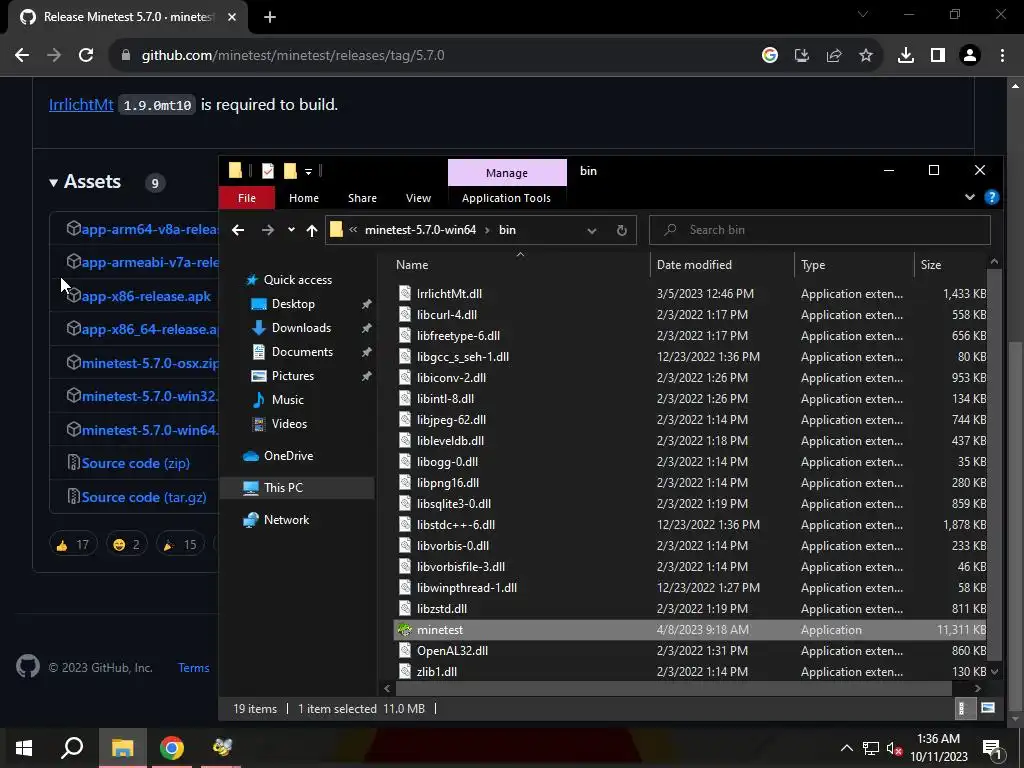
Task: Refresh the bin folder view
Action: (622, 230)
